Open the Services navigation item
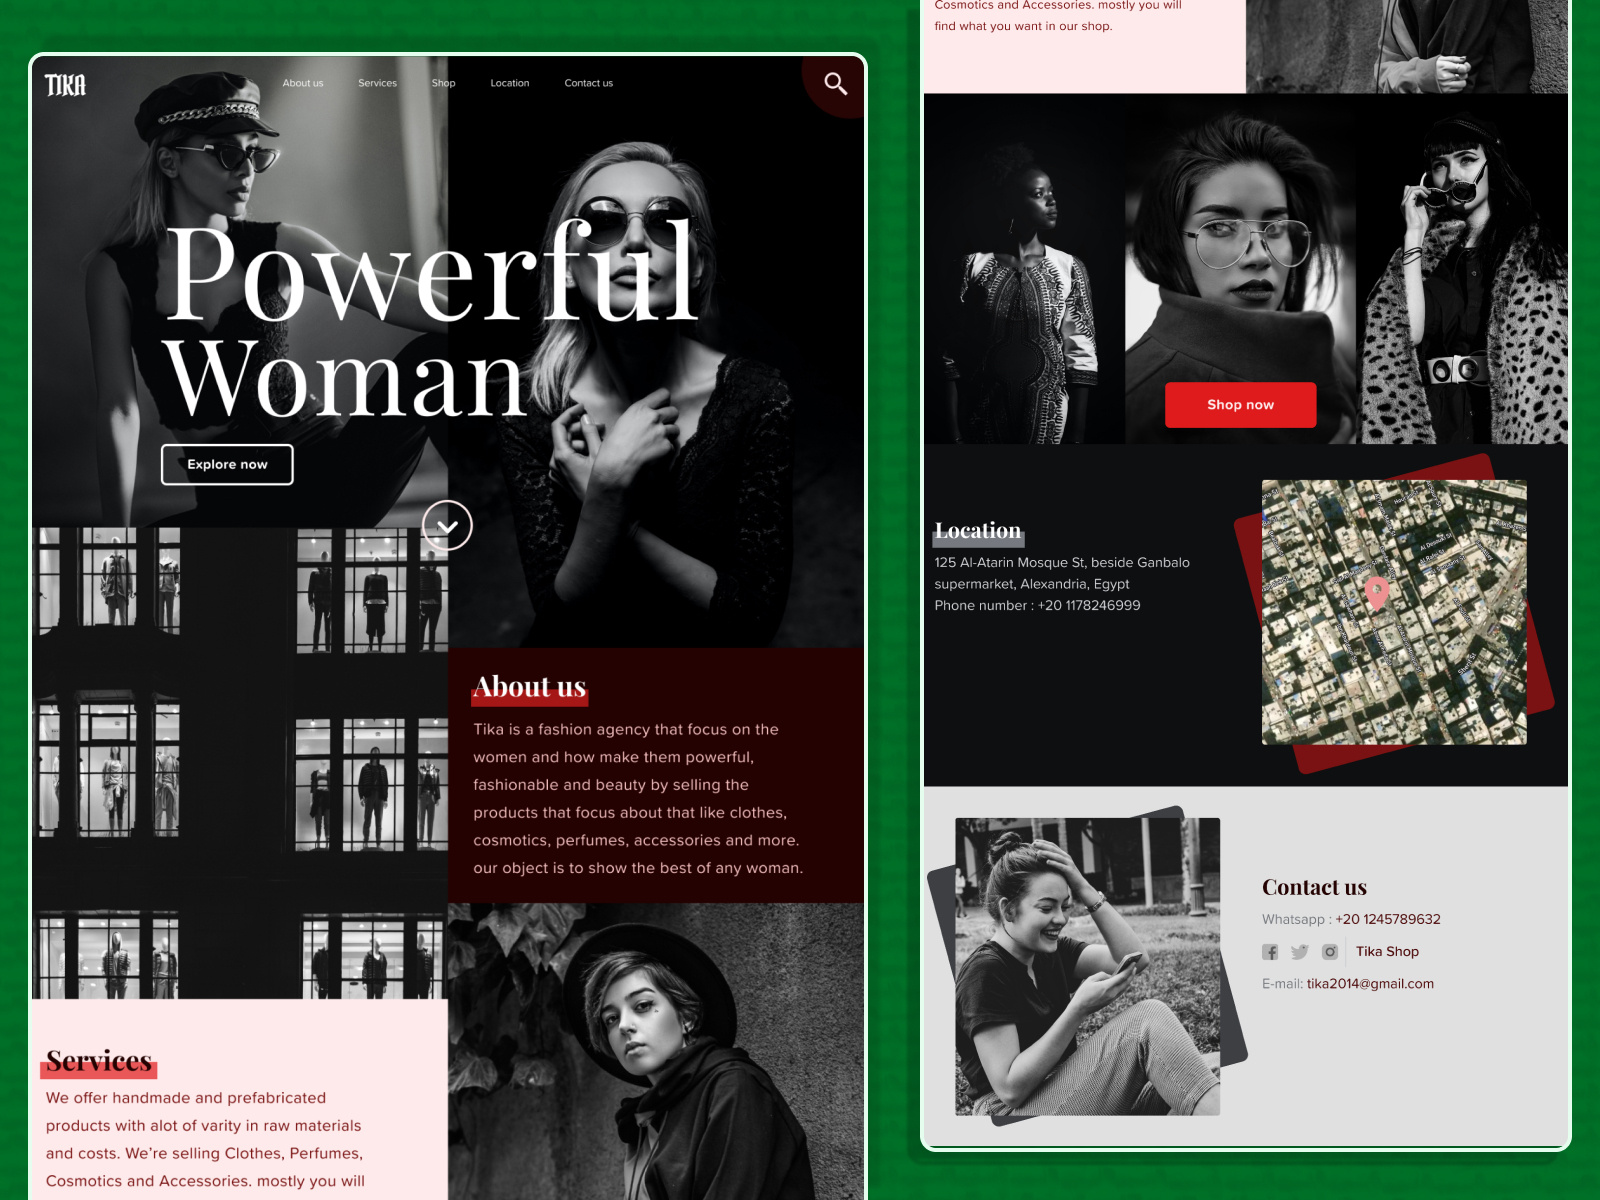1600x1200 pixels. 377,83
